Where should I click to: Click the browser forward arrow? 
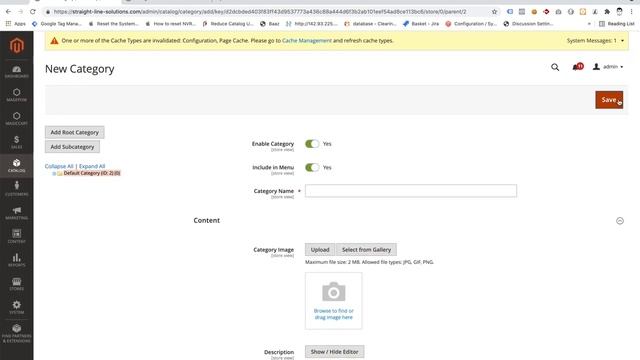tap(20, 11)
